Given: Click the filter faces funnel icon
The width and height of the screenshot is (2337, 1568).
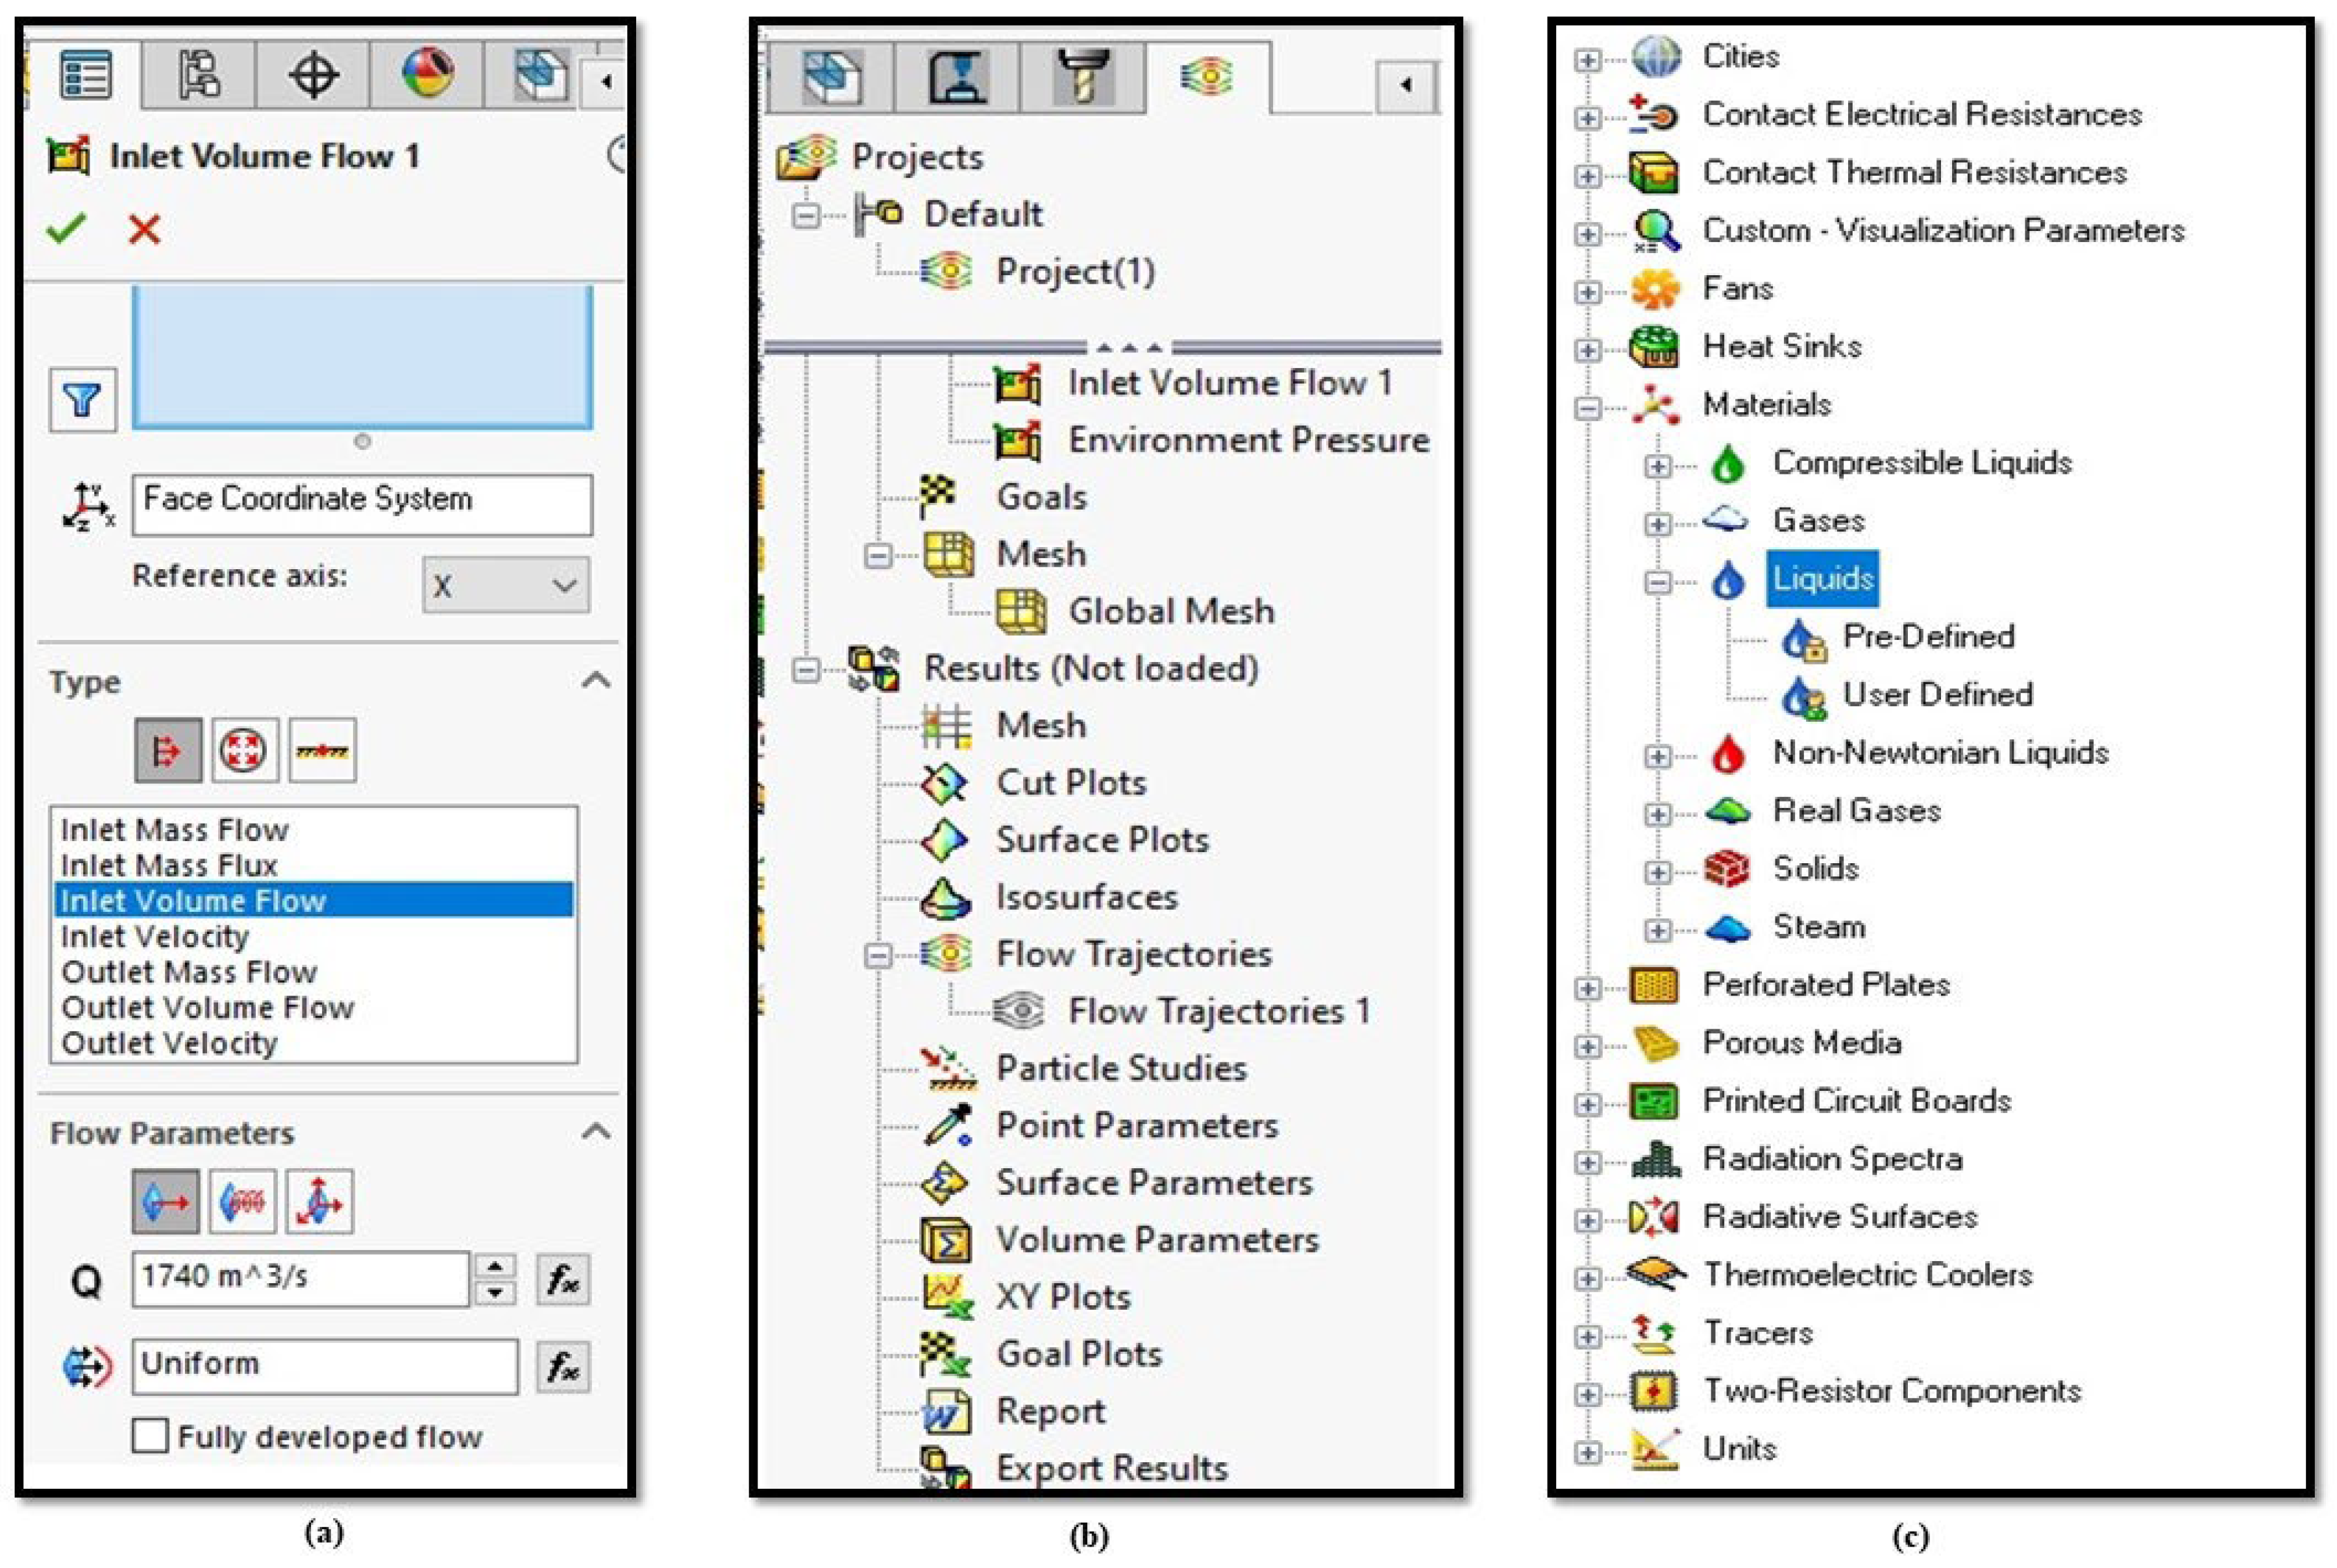Looking at the screenshot, I should 82,400.
